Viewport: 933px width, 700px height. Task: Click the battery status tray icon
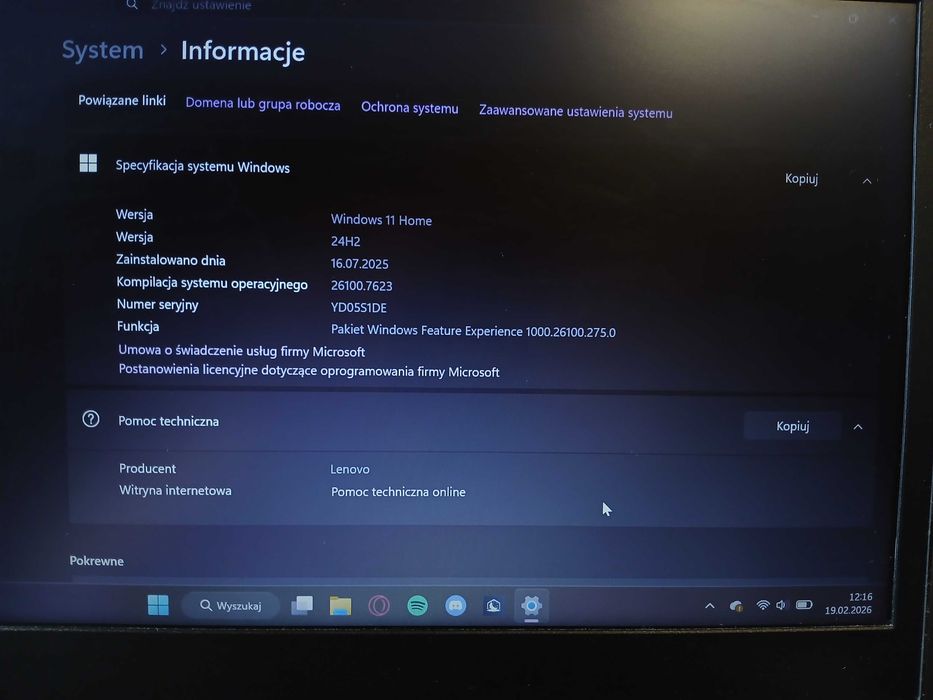(x=804, y=605)
